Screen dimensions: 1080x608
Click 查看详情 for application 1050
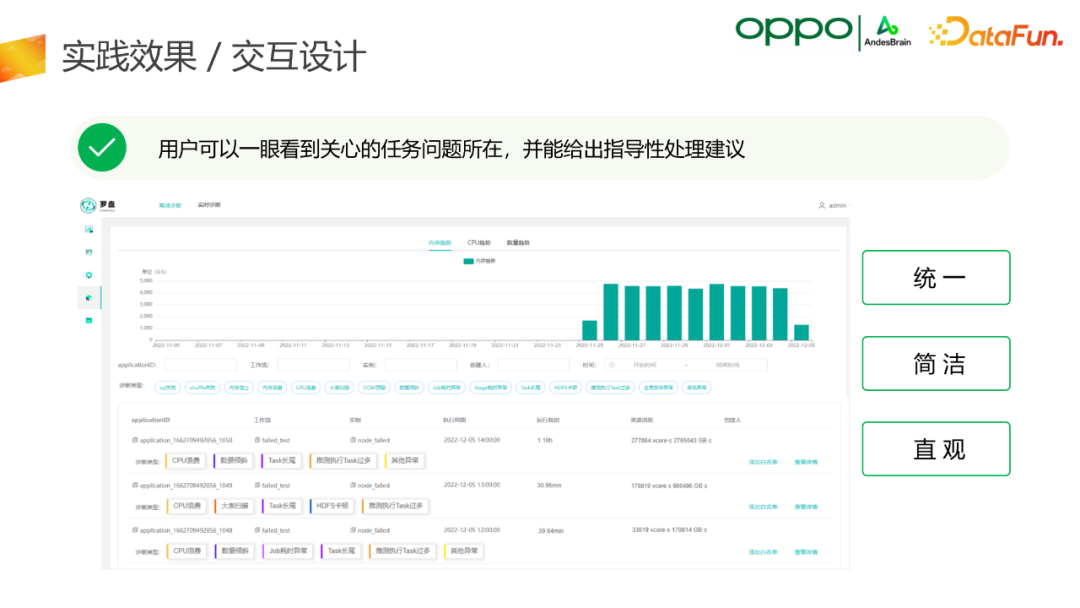tap(806, 462)
